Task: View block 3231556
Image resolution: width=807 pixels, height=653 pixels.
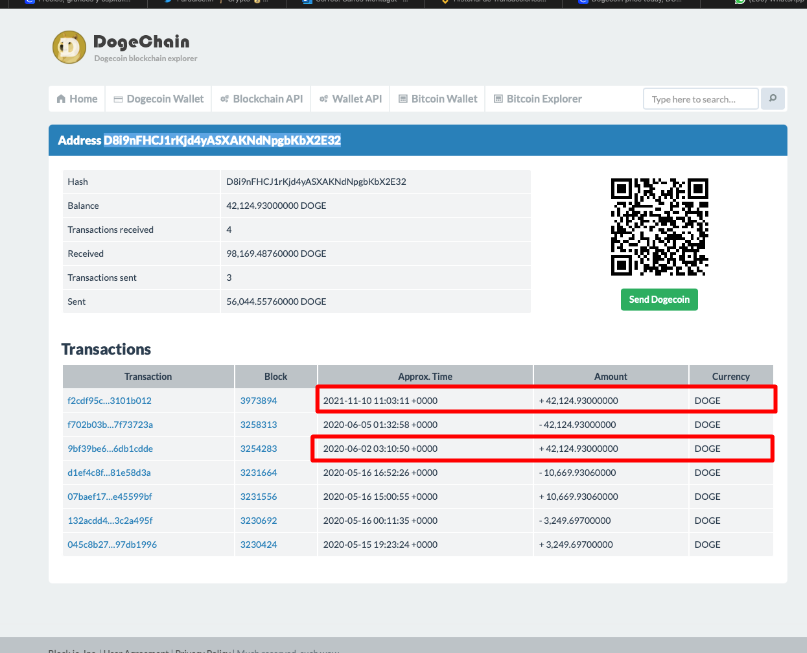Action: (258, 497)
